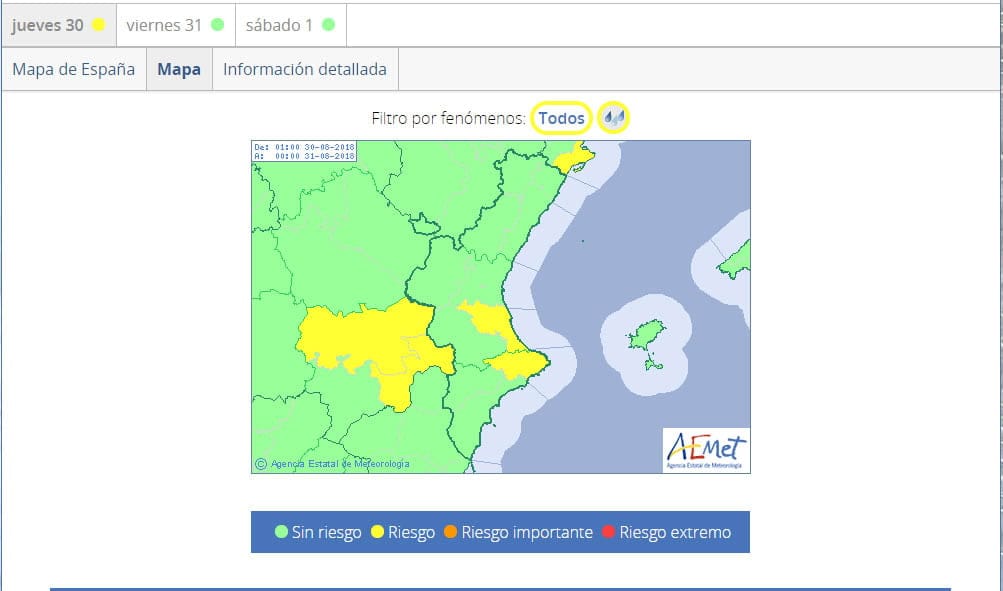Click the green dot beside viernes 31
Screen dimensions: 1003x591
coord(217,26)
